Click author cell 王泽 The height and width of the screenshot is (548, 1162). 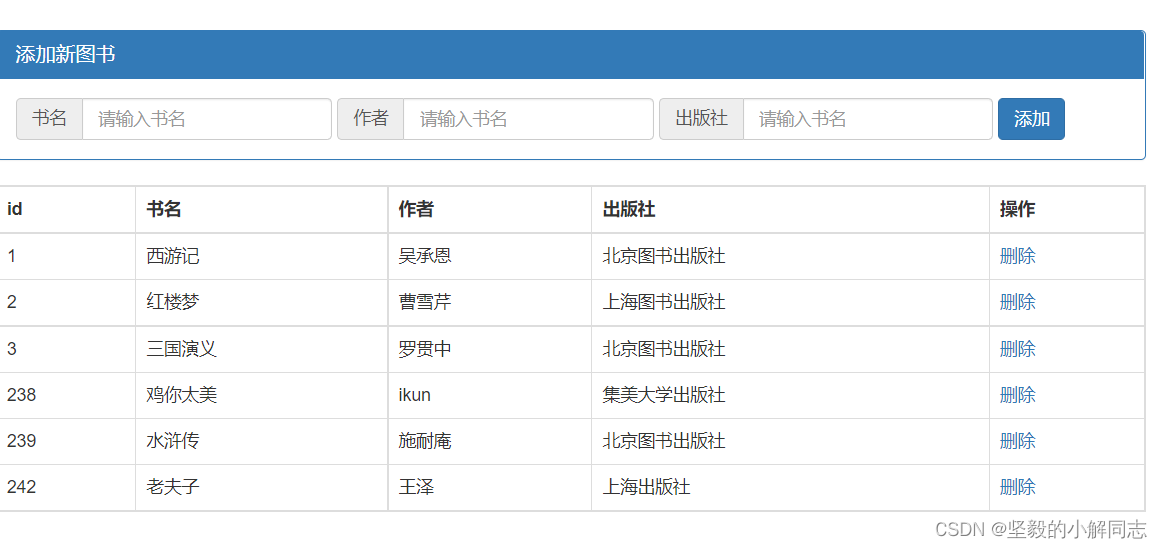coord(490,487)
